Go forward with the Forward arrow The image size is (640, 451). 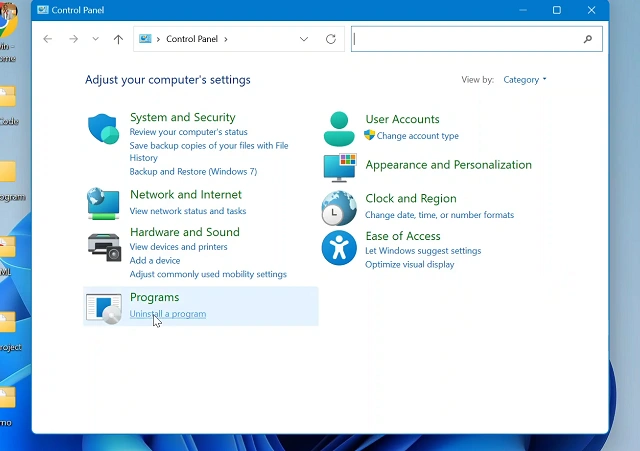click(73, 39)
